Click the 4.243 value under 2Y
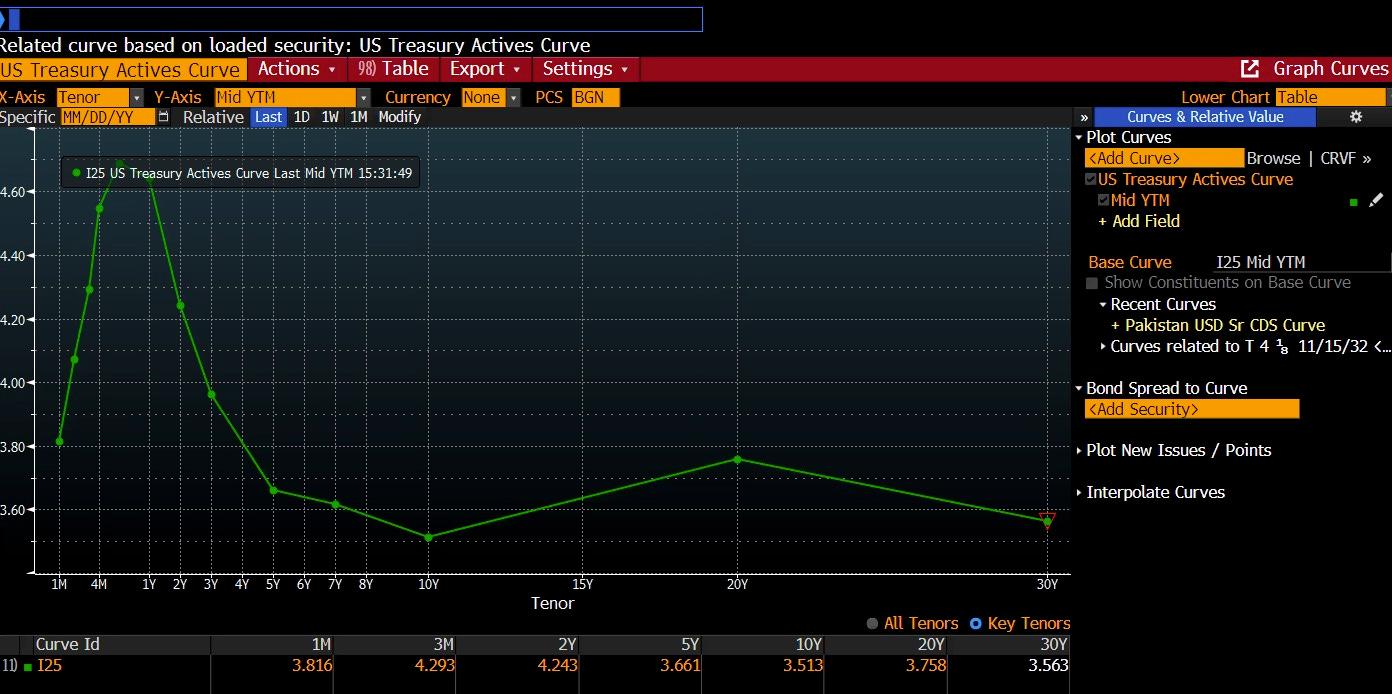This screenshot has width=1392, height=694. [x=558, y=665]
